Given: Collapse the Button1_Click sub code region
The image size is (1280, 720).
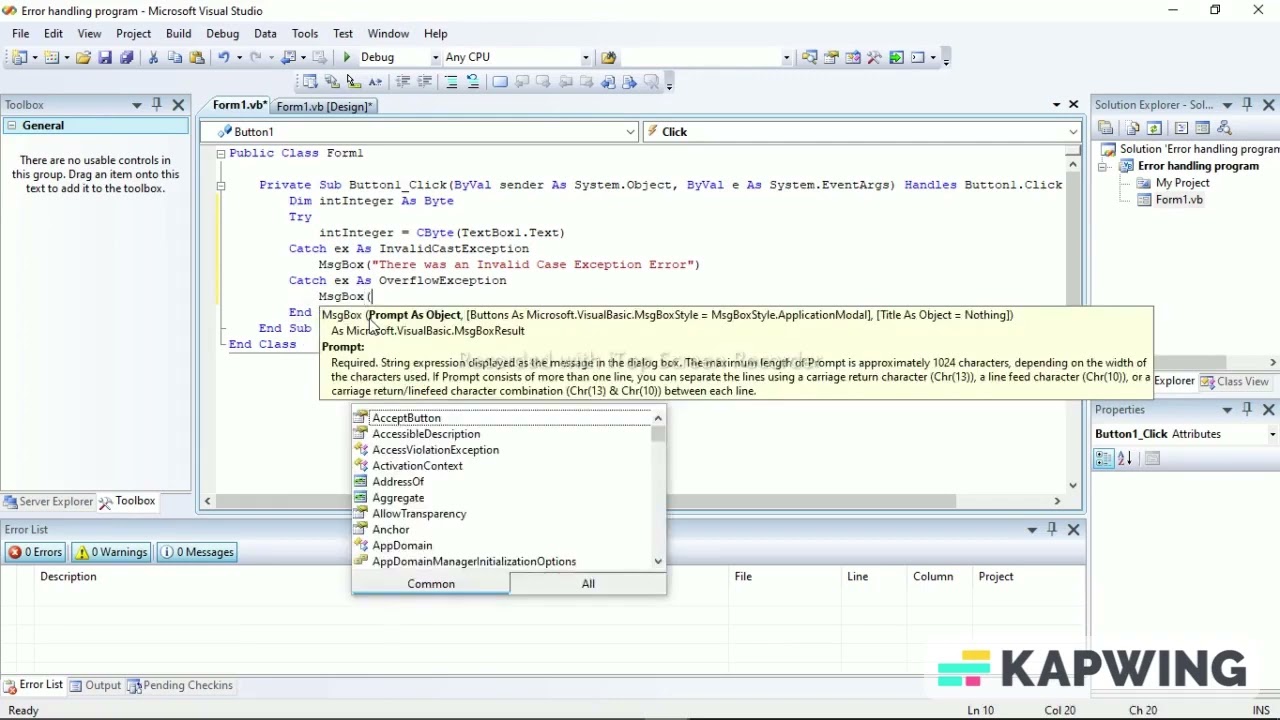Looking at the screenshot, I should (x=221, y=185).
